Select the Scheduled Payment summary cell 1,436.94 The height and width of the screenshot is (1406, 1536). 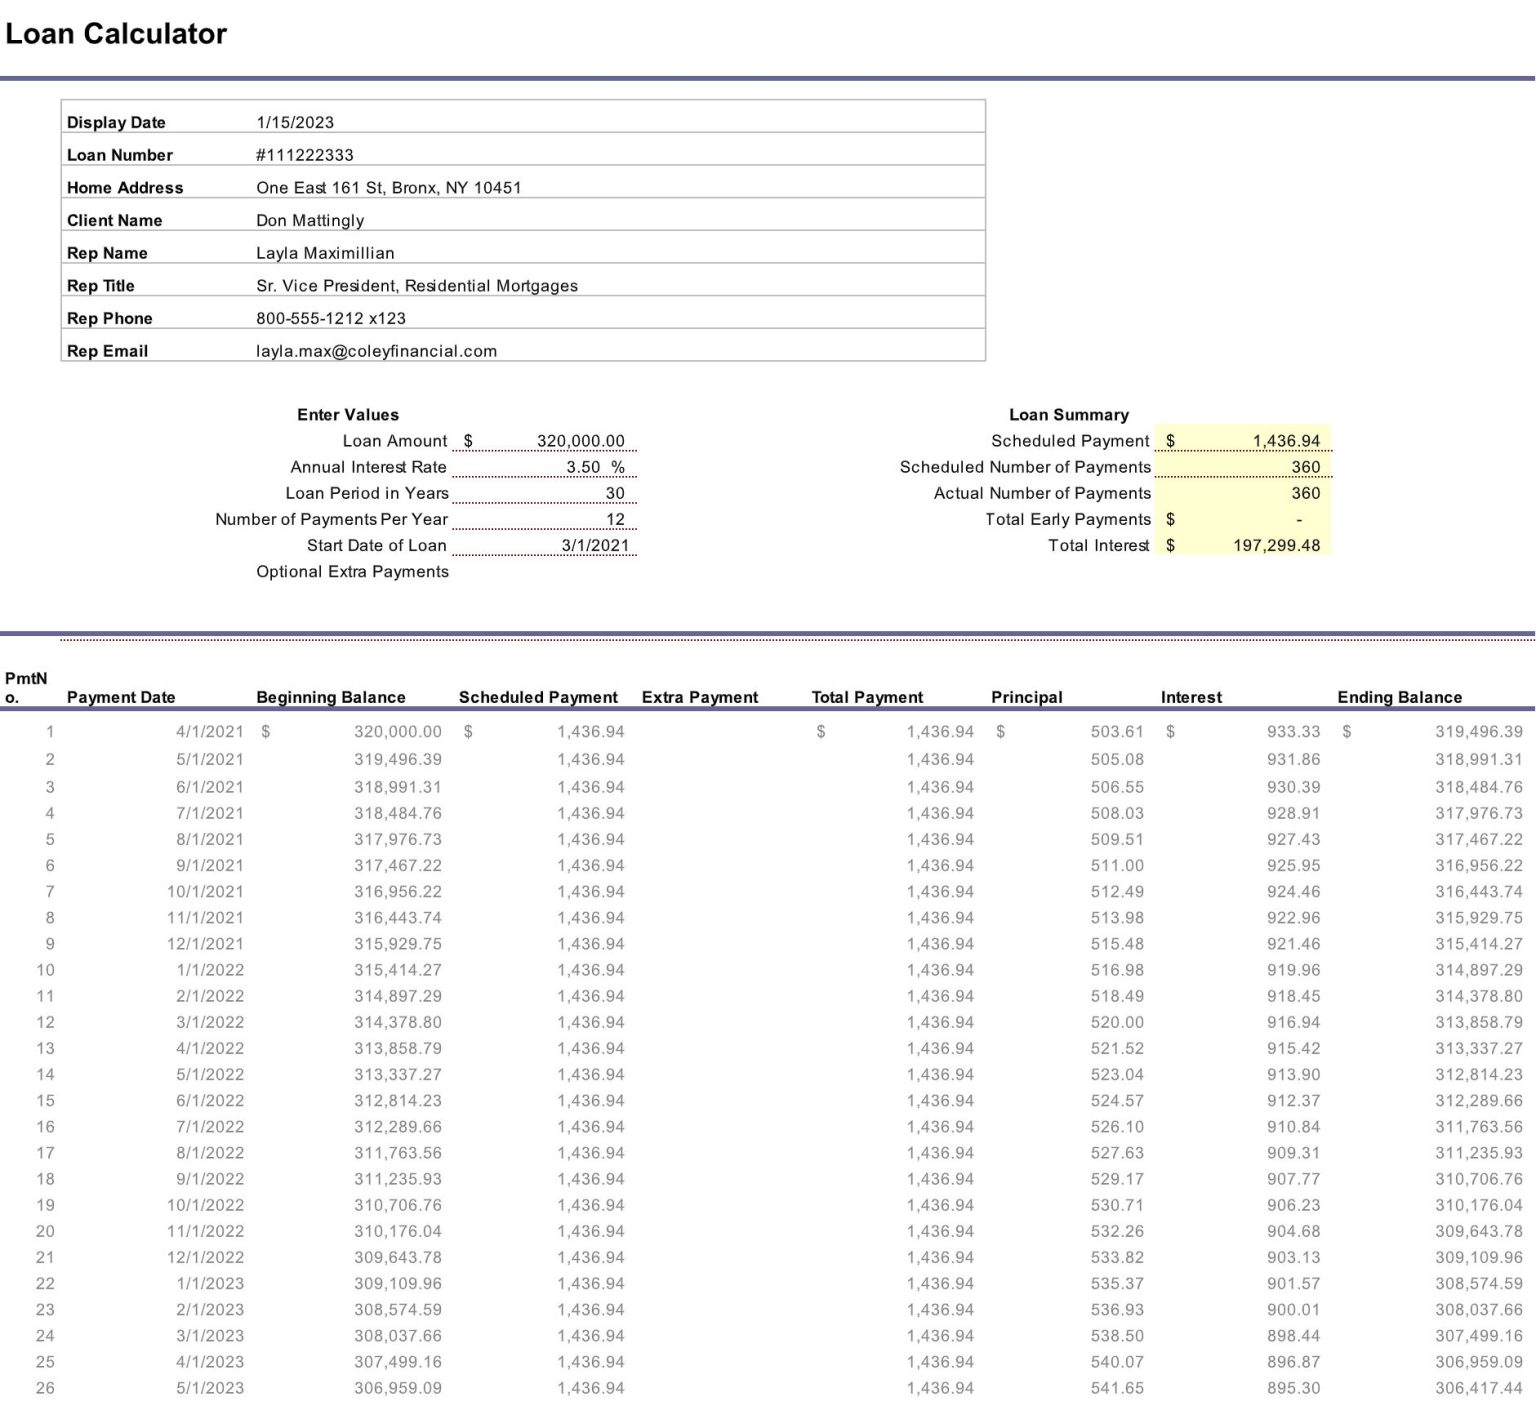point(1285,441)
